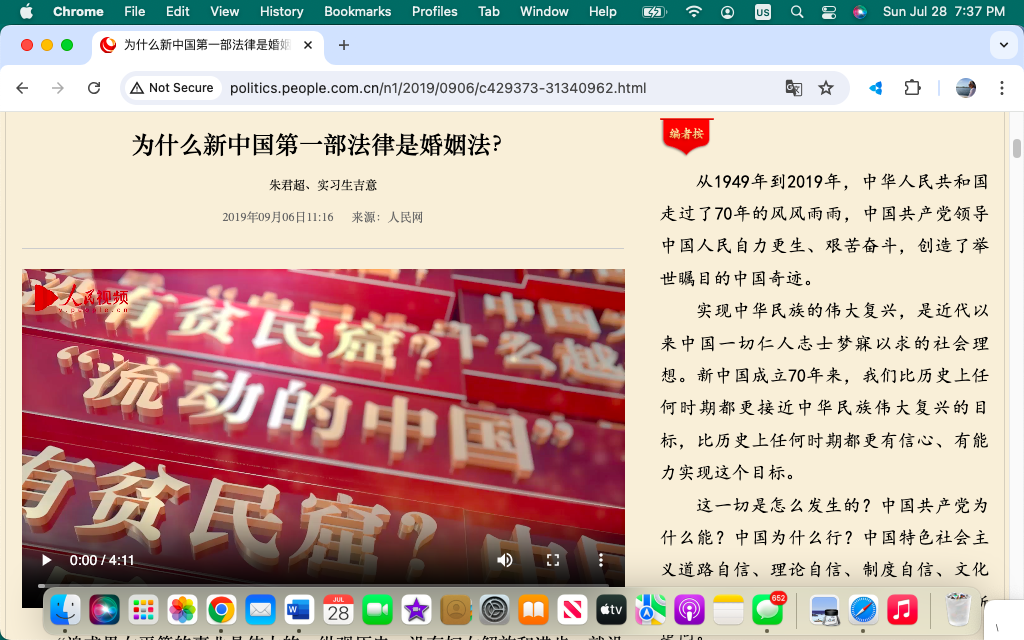Screen dimensions: 1024x640
Task: Mute the video with the speaker icon
Action: click(505, 560)
